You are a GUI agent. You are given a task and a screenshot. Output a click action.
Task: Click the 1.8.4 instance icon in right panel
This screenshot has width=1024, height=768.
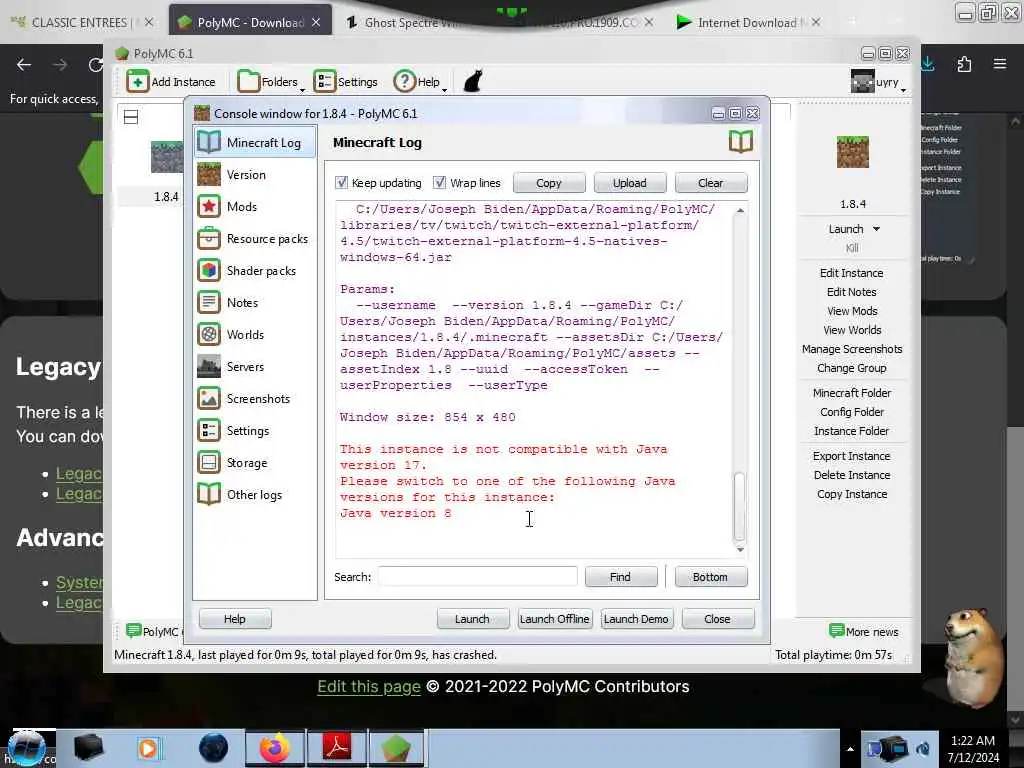coord(852,152)
